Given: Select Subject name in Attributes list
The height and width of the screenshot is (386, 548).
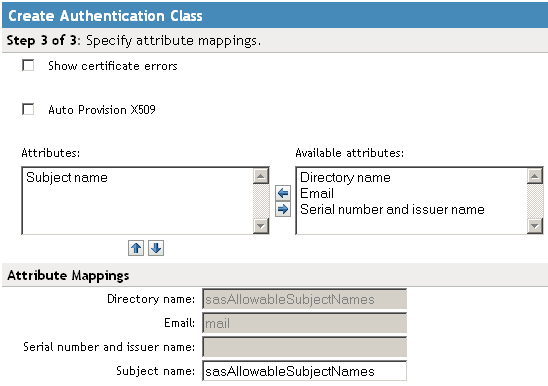Looking at the screenshot, I should point(67,178).
